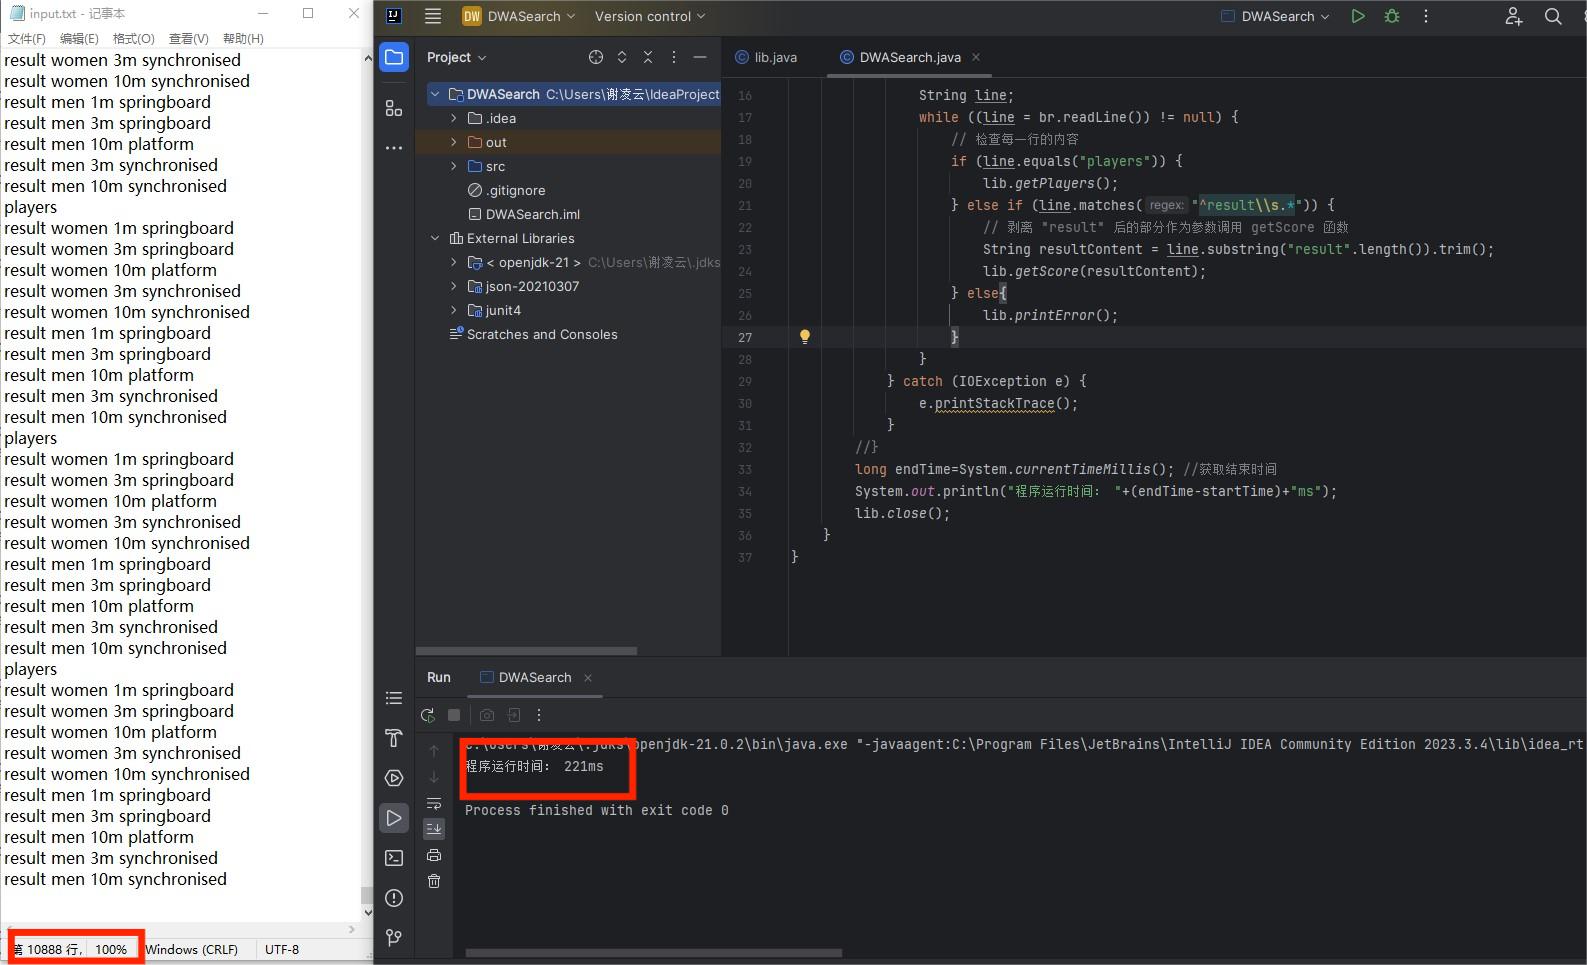This screenshot has height=965, width=1587.
Task: Expand all items in Project panel
Action: (622, 57)
